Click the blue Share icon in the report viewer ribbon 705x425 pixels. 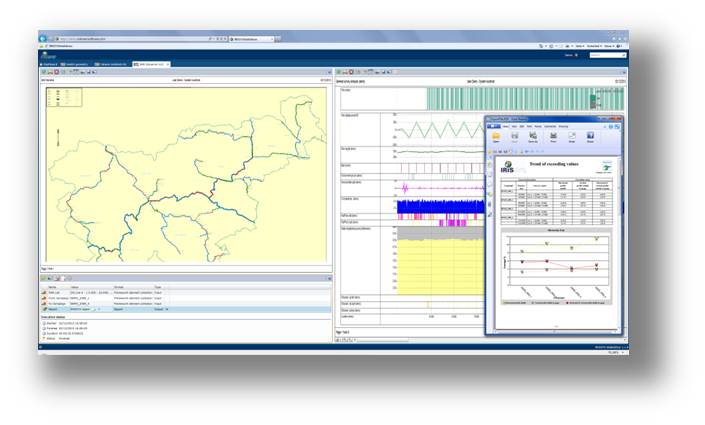[590, 137]
